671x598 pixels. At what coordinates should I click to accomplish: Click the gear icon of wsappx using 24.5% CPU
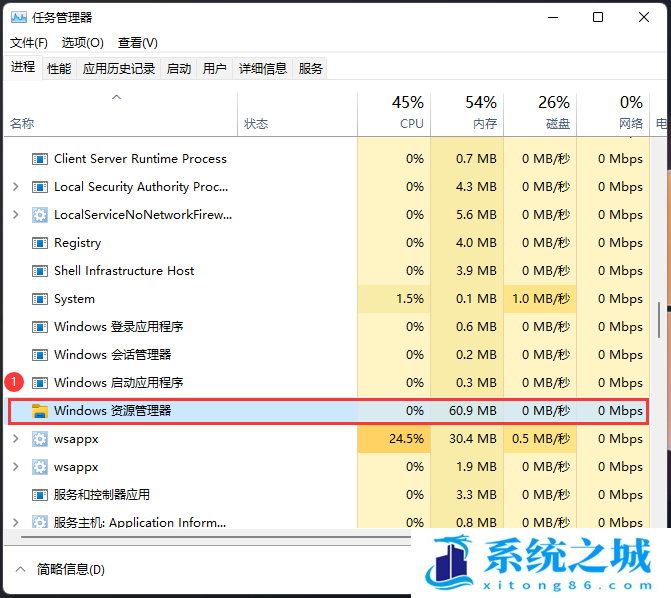[40, 439]
